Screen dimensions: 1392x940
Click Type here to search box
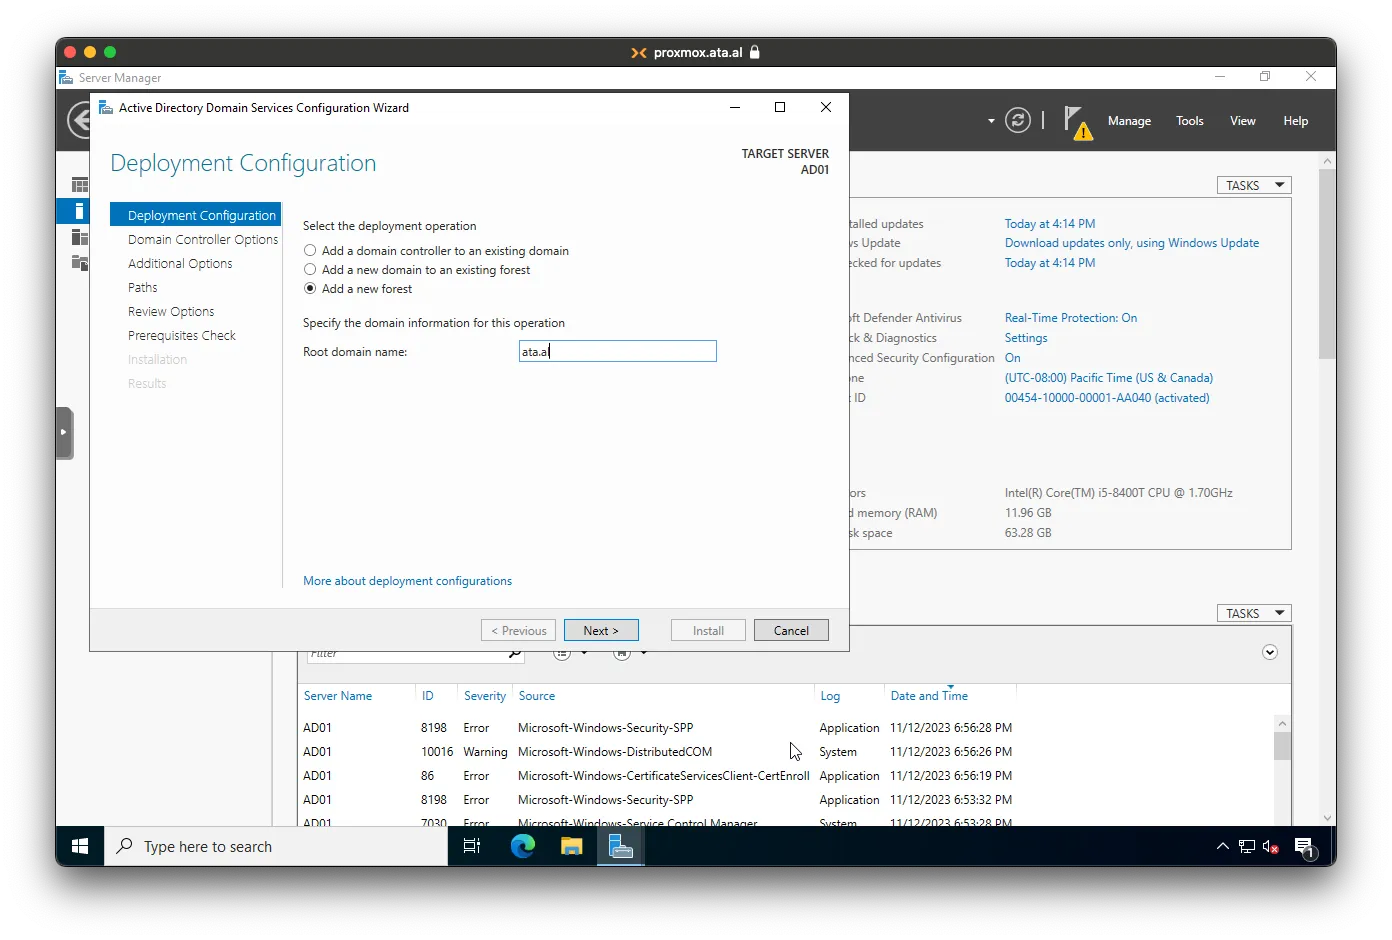click(276, 846)
